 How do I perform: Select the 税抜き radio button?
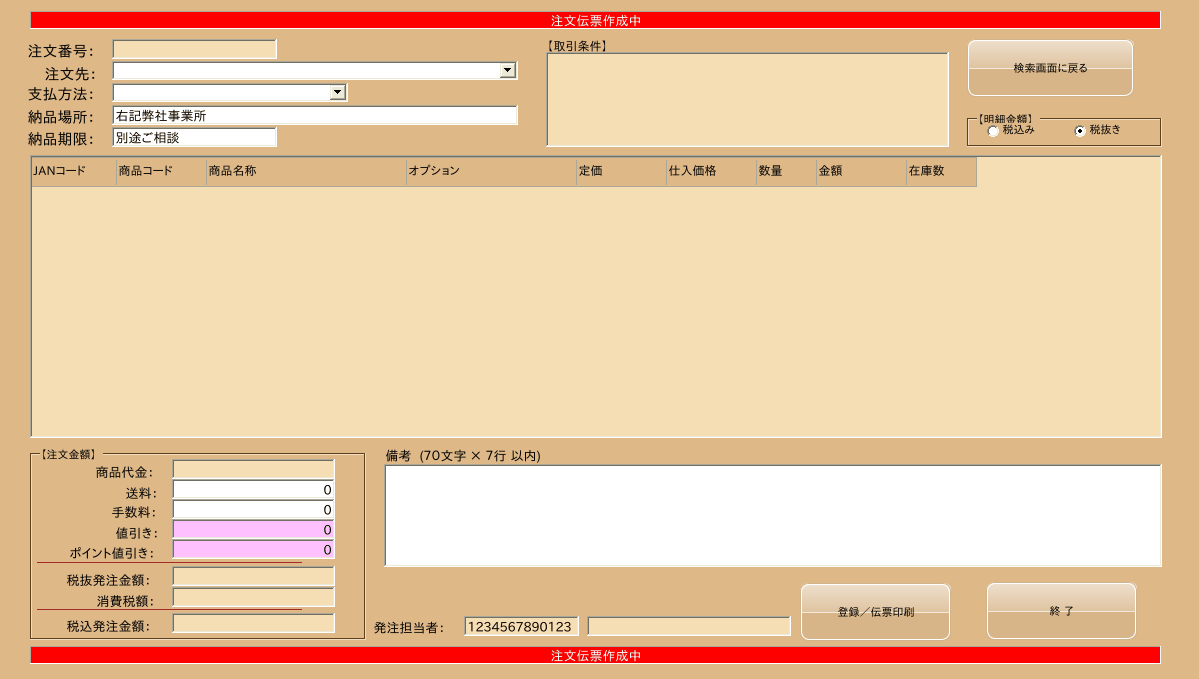pos(1080,132)
